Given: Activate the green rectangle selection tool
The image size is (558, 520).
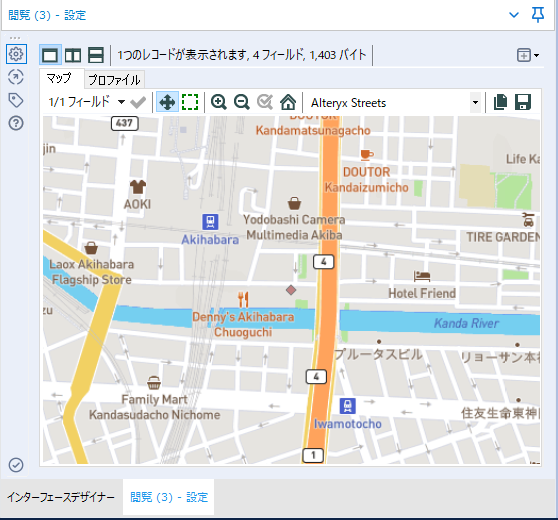Looking at the screenshot, I should [190, 102].
